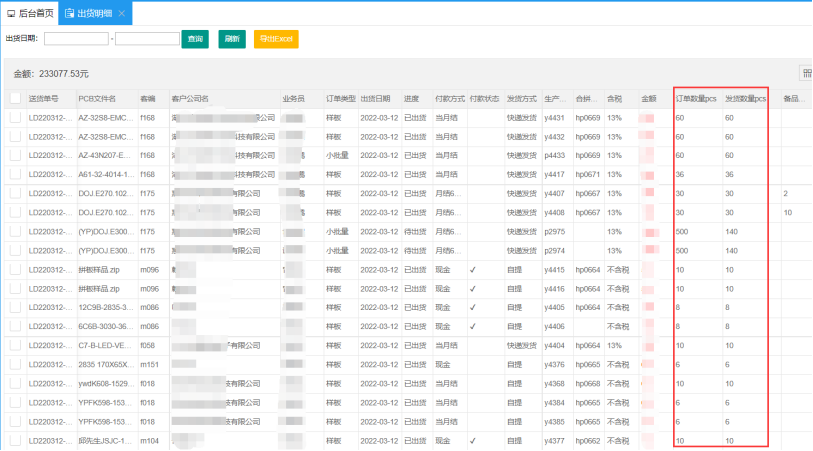The width and height of the screenshot is (813, 451).
Task: Click the orange 导出Excel button
Action: [276, 39]
